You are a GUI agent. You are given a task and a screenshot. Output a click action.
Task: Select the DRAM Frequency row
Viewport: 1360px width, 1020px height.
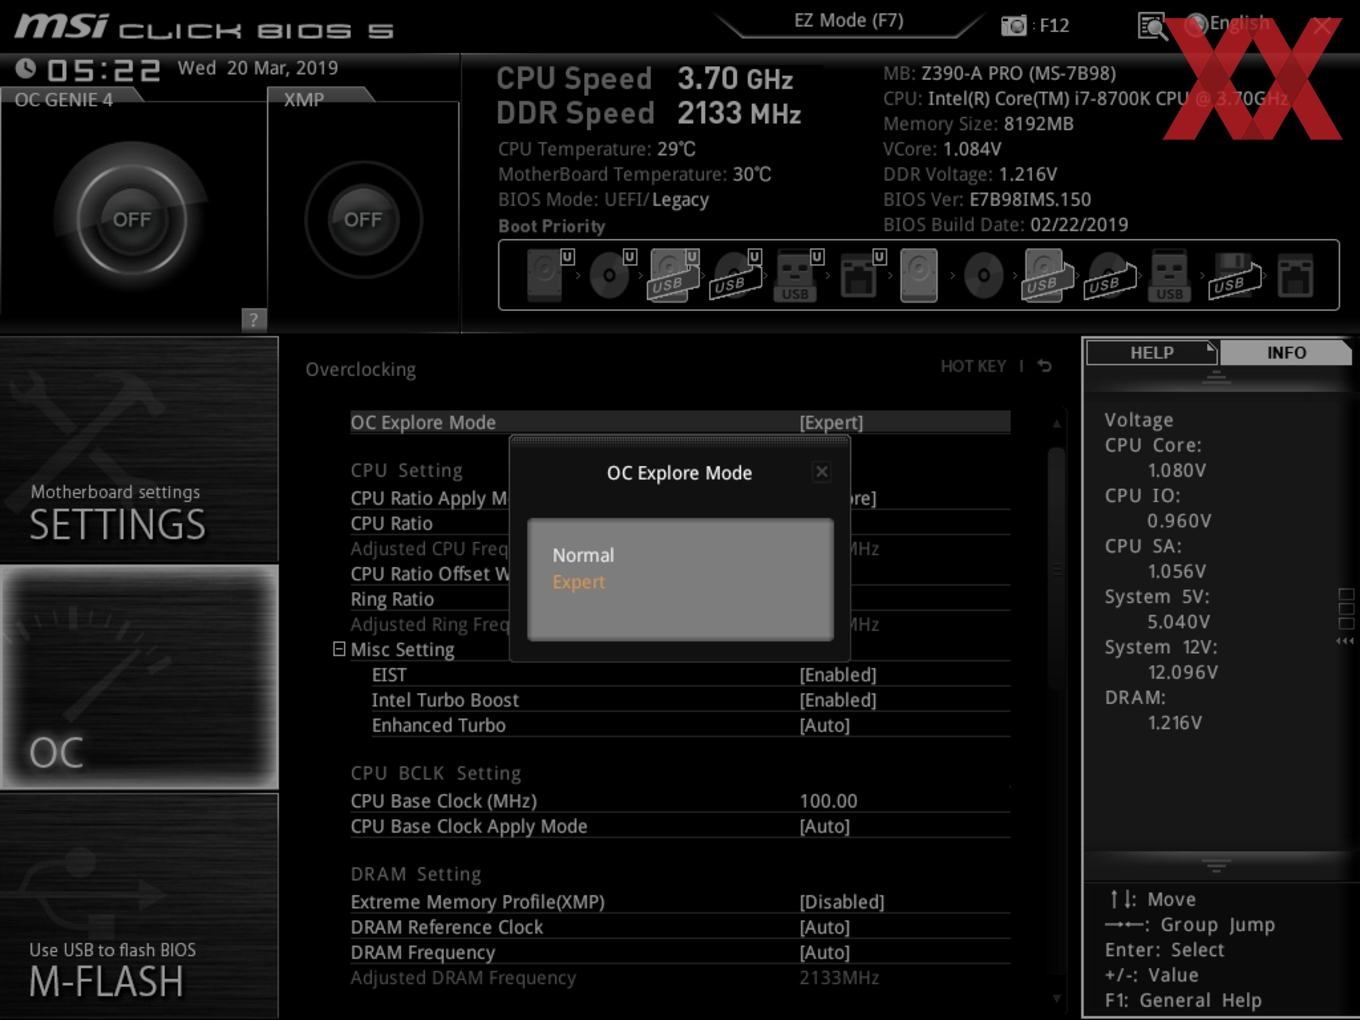680,952
